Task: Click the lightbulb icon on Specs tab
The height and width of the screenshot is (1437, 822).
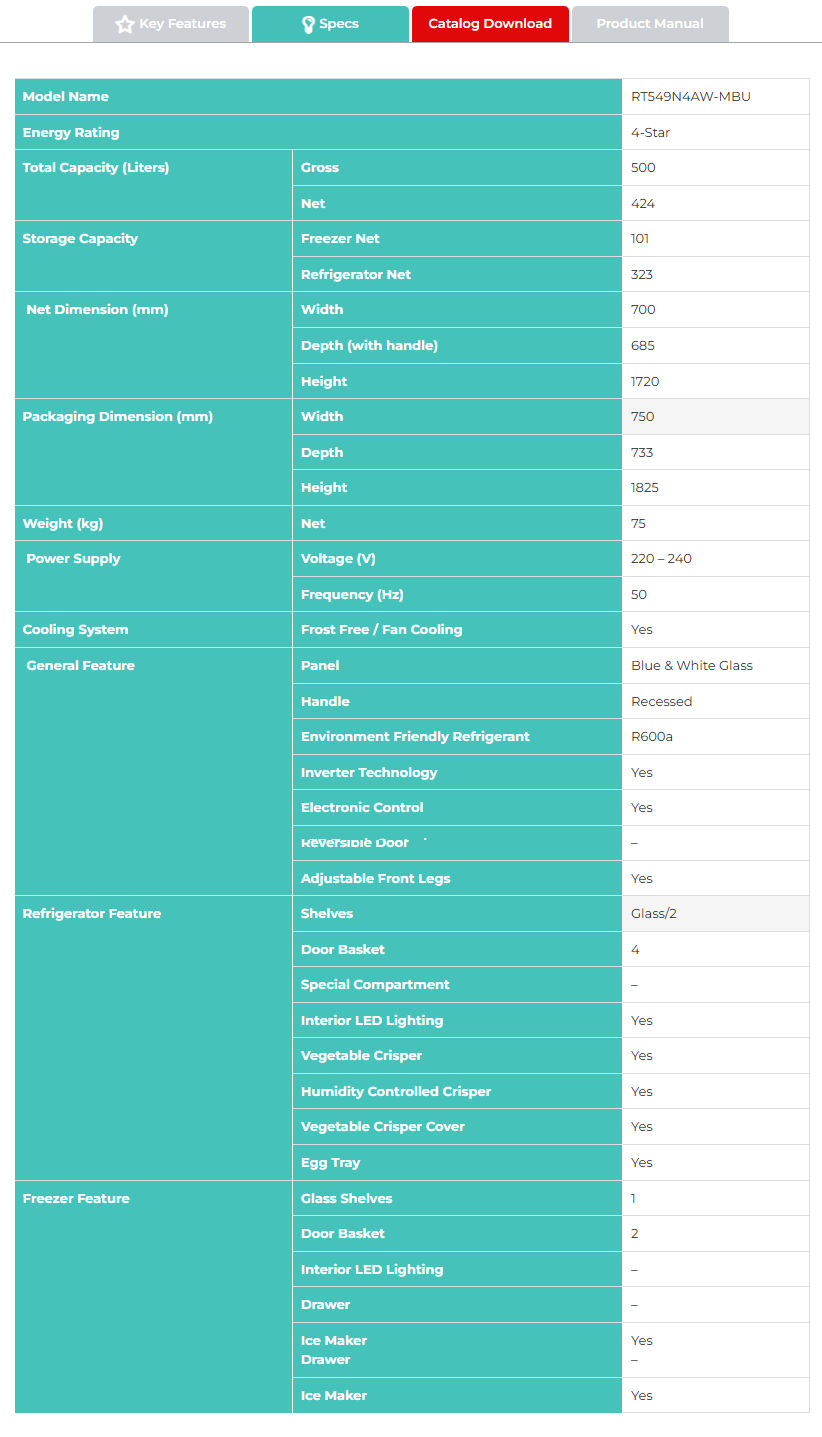Action: point(308,24)
